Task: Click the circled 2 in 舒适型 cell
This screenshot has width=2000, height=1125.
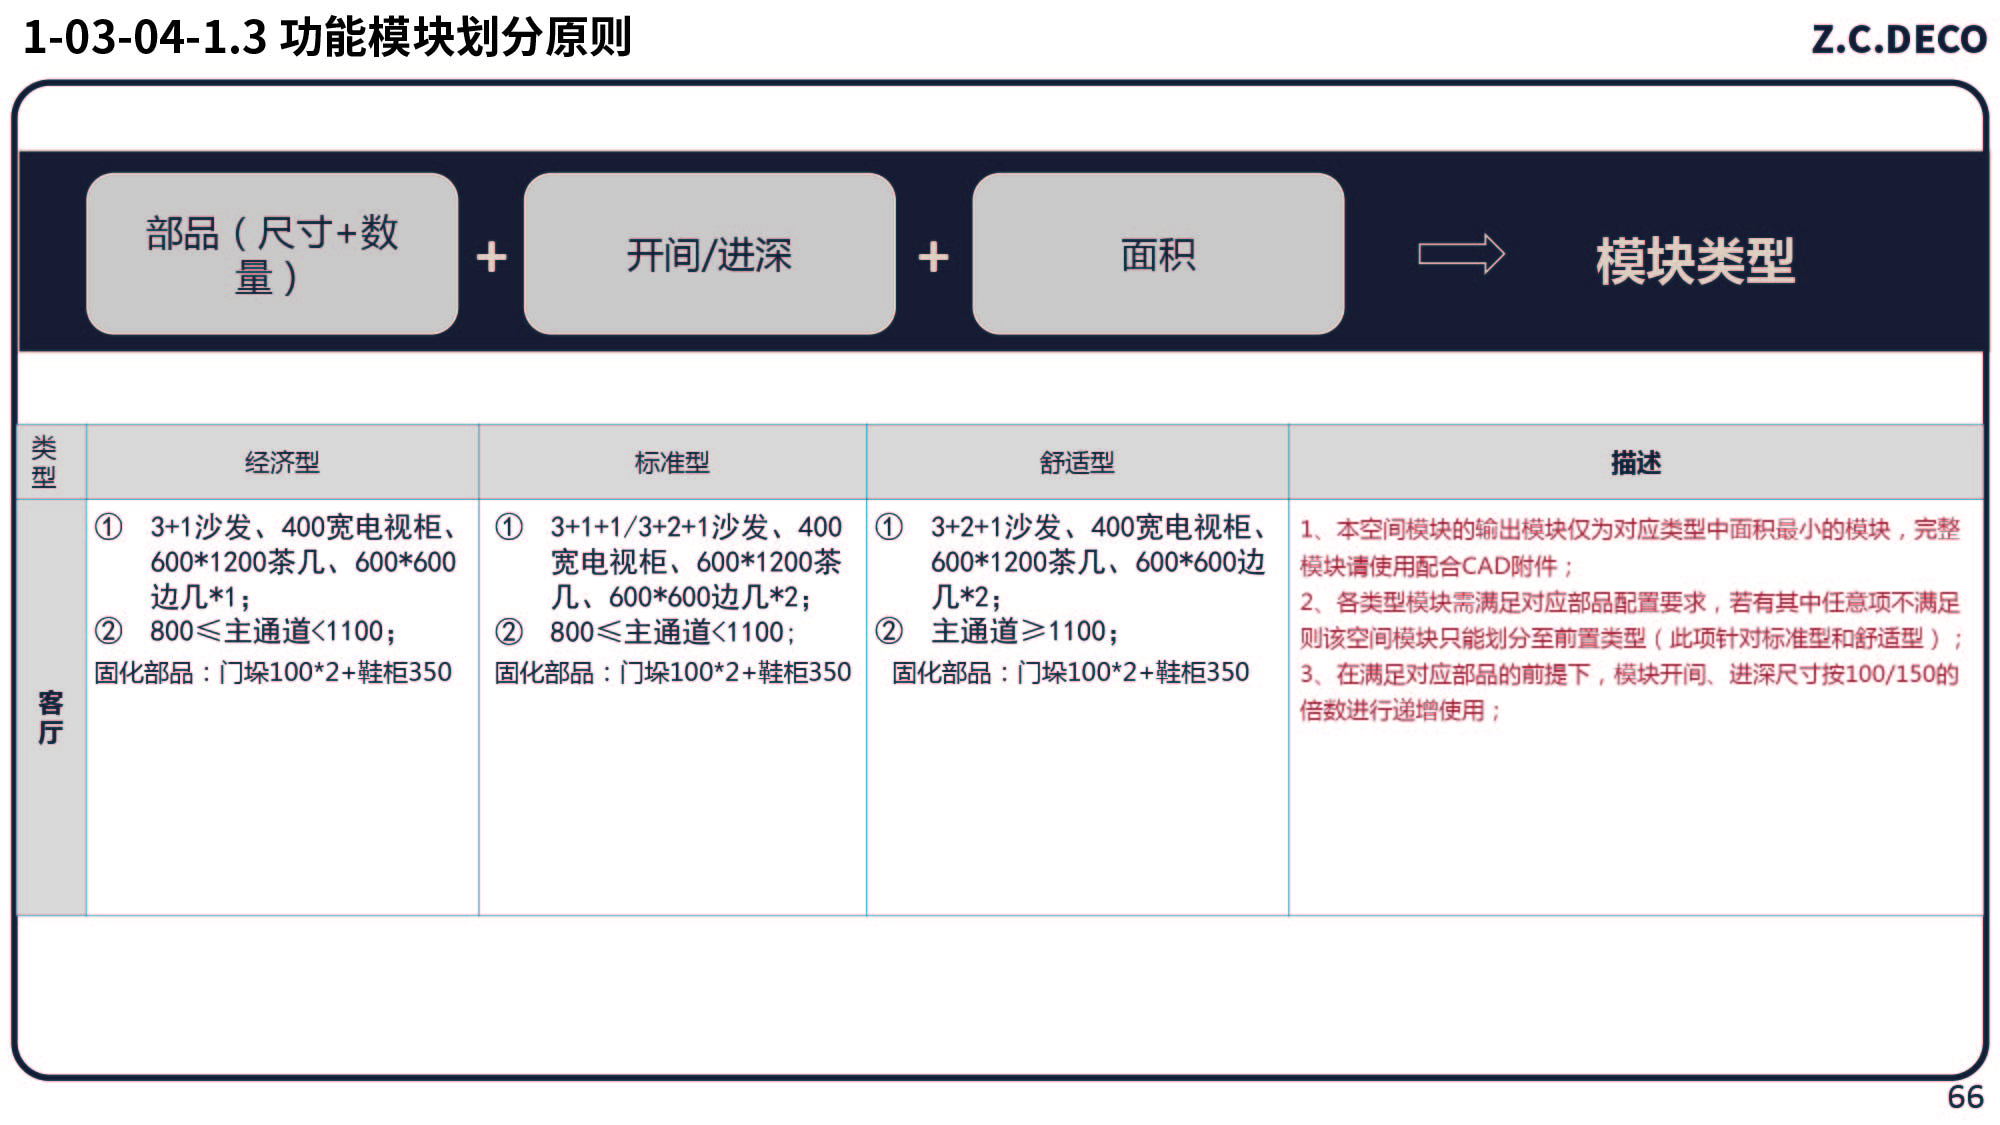Action: pyautogui.click(x=889, y=631)
